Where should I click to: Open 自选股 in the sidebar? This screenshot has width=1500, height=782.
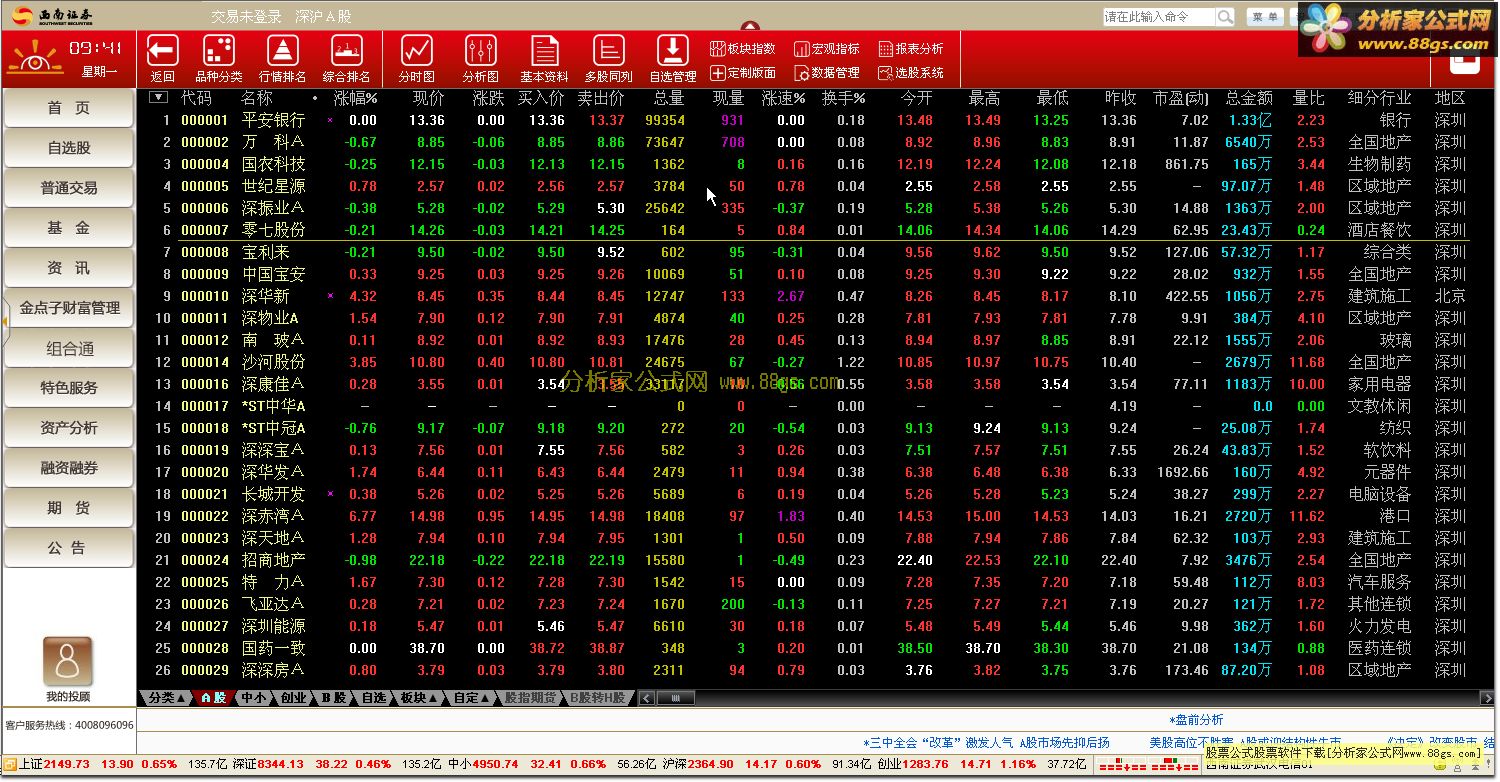pyautogui.click(x=69, y=148)
